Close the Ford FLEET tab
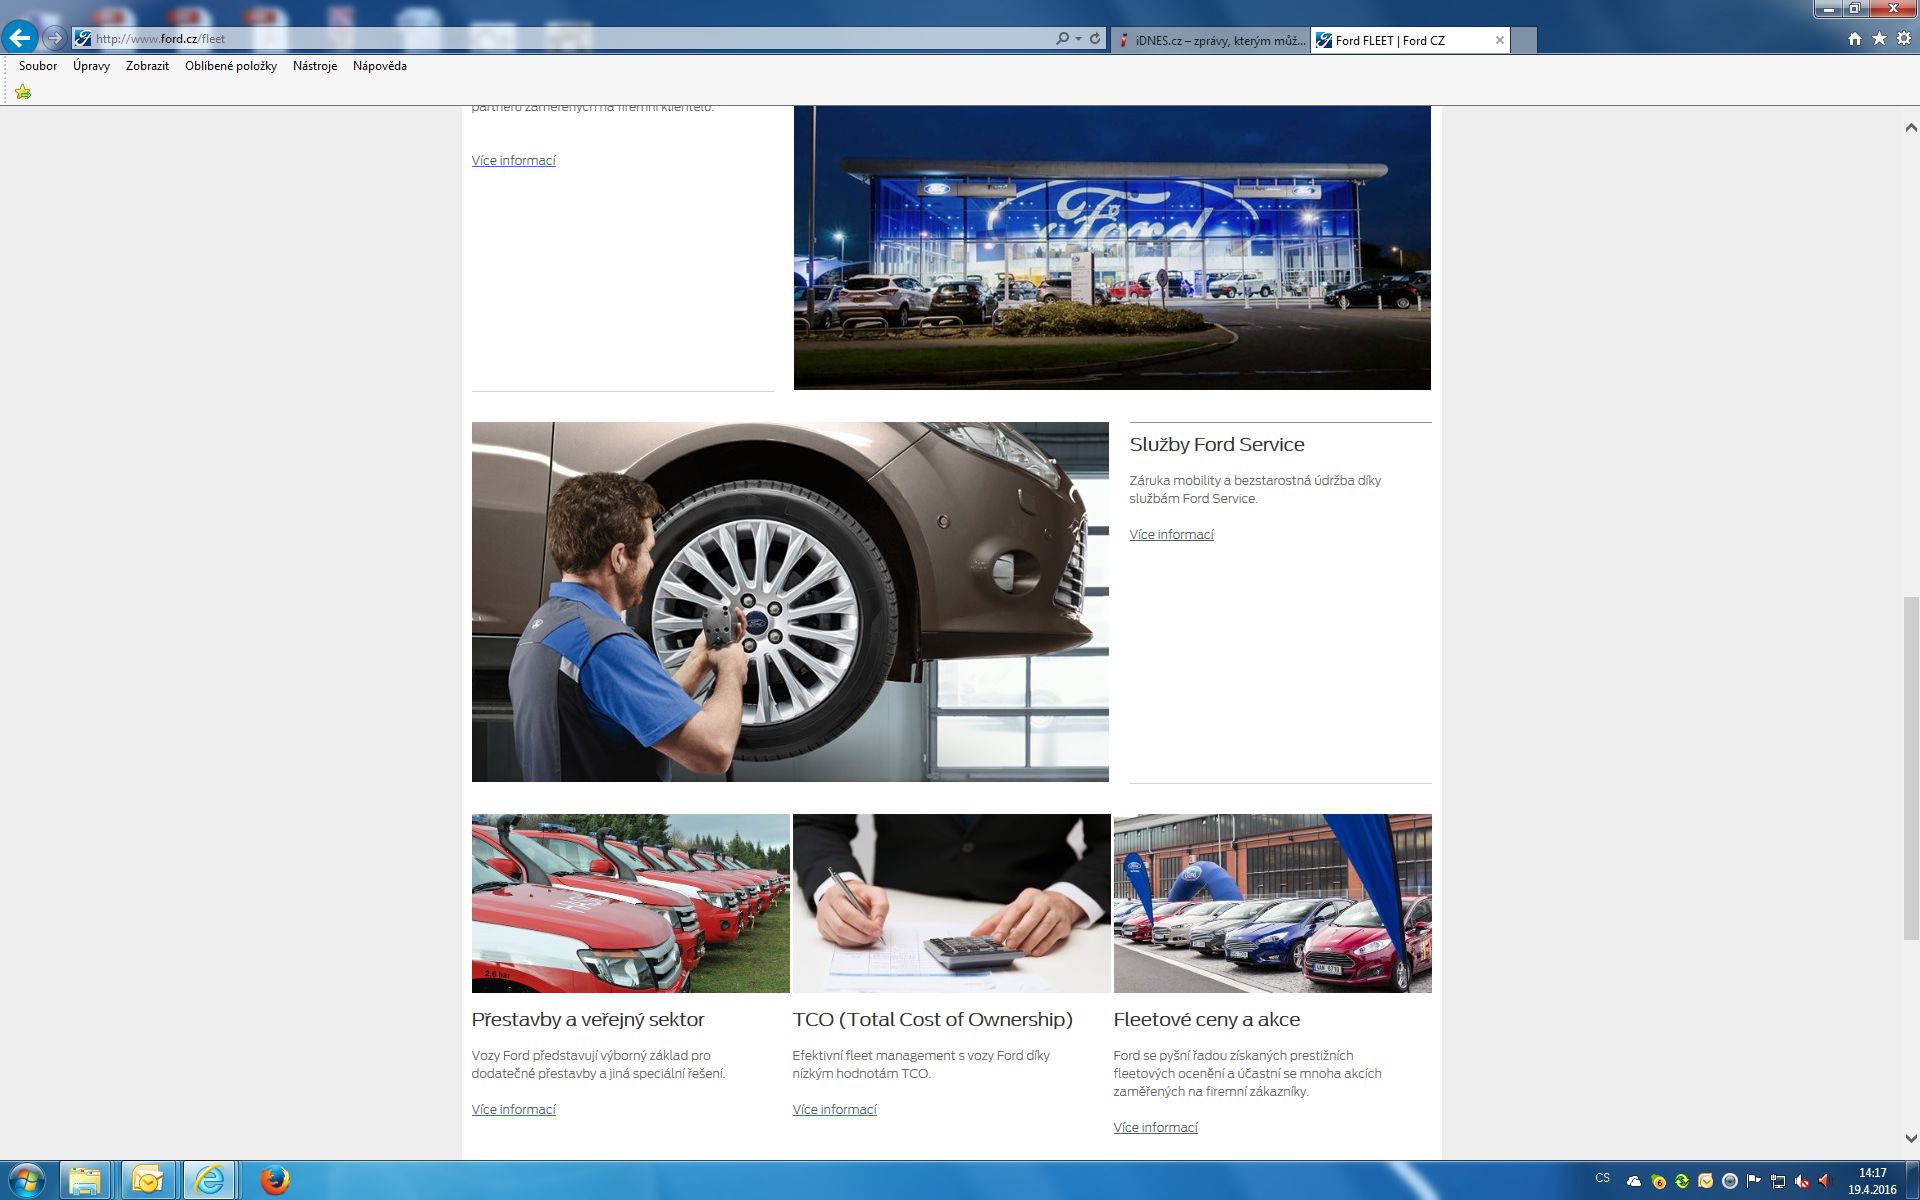The image size is (1920, 1200). click(x=1499, y=41)
